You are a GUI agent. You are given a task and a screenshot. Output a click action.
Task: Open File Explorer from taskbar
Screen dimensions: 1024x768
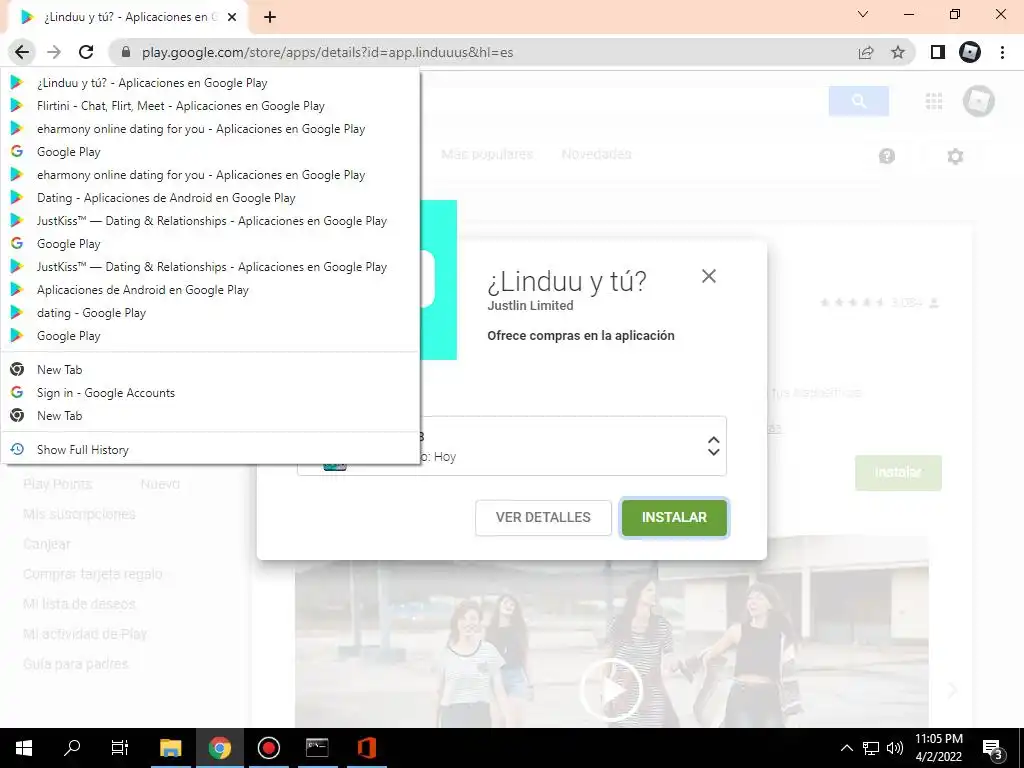click(170, 748)
